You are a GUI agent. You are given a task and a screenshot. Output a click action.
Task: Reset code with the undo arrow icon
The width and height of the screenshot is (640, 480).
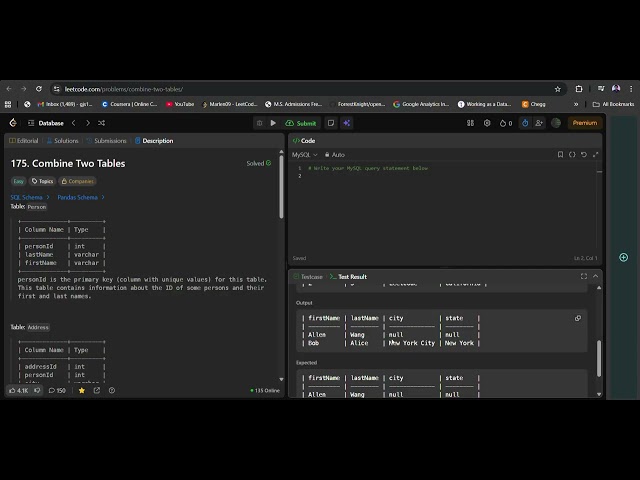584,155
